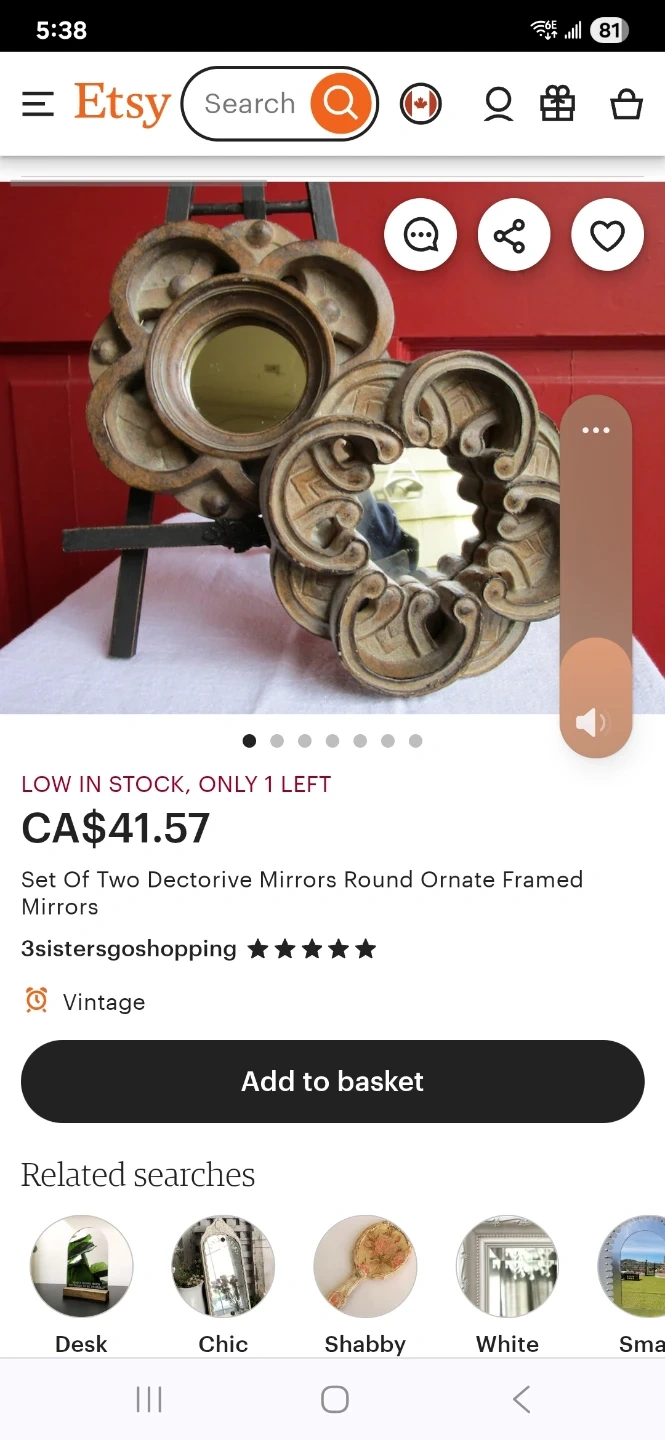Adjust the vertical volume slider
The width and height of the screenshot is (665, 1440).
(596, 575)
